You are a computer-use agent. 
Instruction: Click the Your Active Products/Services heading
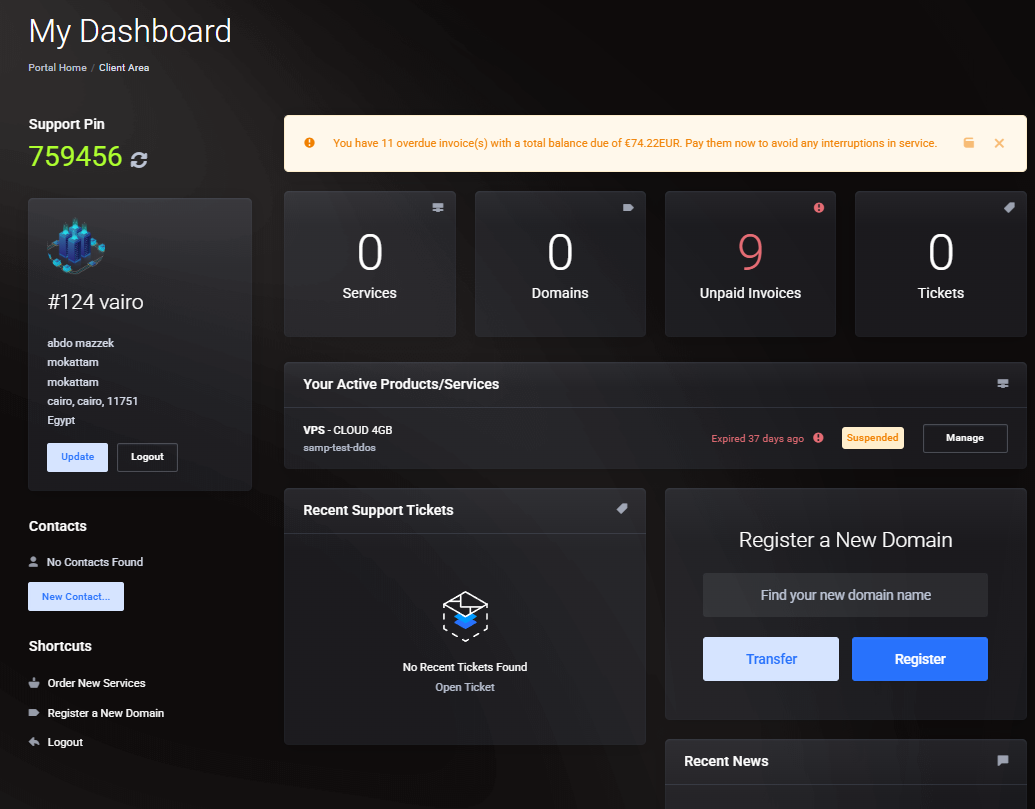[401, 384]
